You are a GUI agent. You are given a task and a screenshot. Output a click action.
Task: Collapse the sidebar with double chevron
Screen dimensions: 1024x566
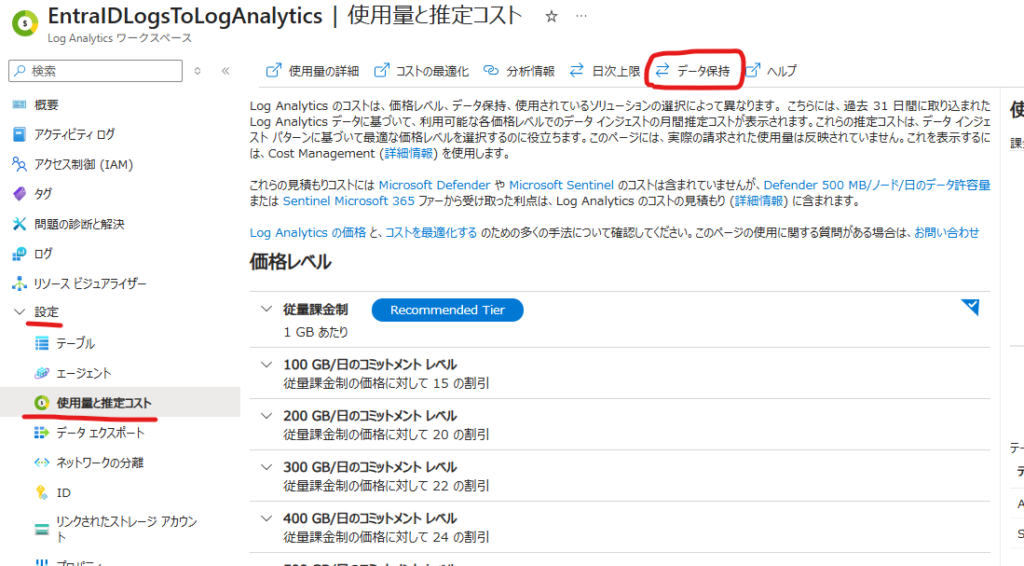tap(225, 71)
